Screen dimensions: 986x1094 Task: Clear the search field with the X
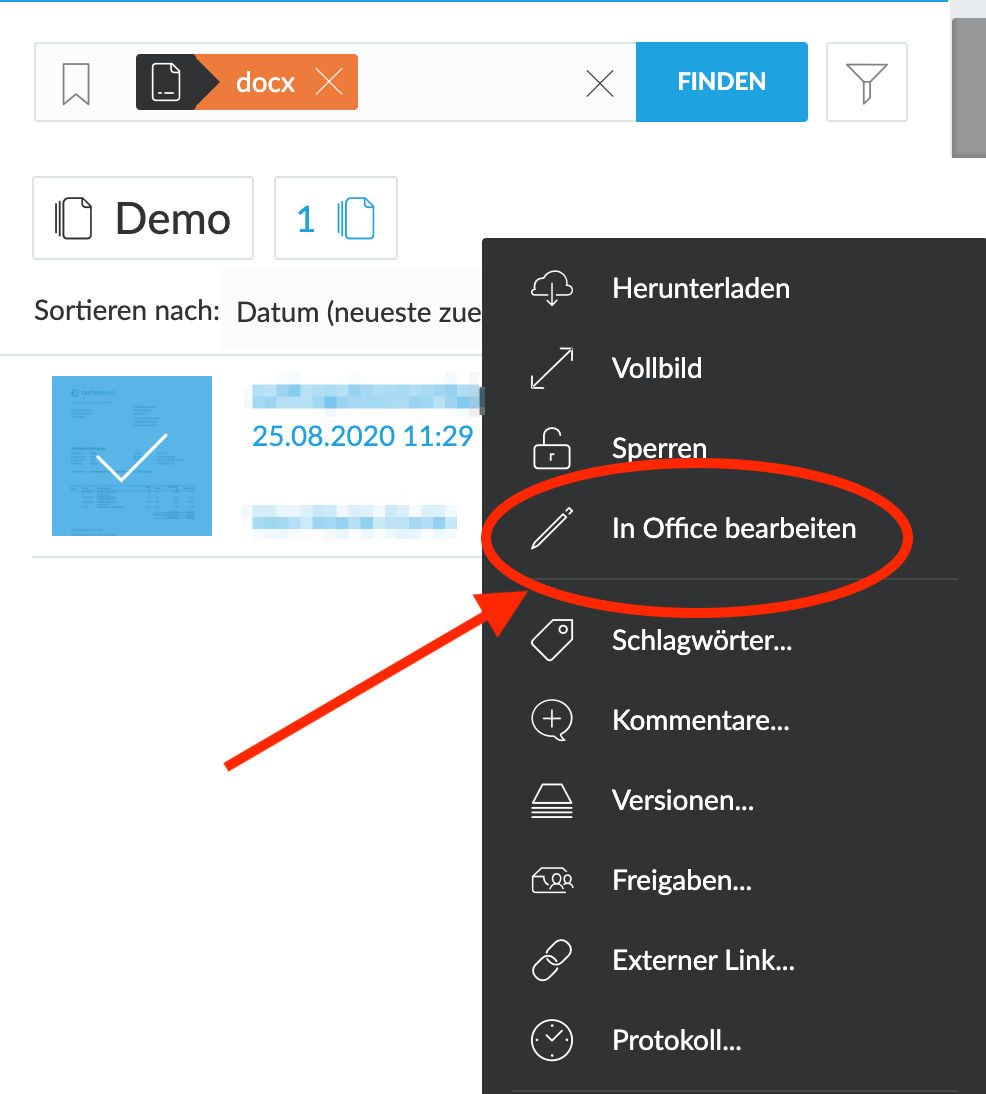pyautogui.click(x=599, y=84)
